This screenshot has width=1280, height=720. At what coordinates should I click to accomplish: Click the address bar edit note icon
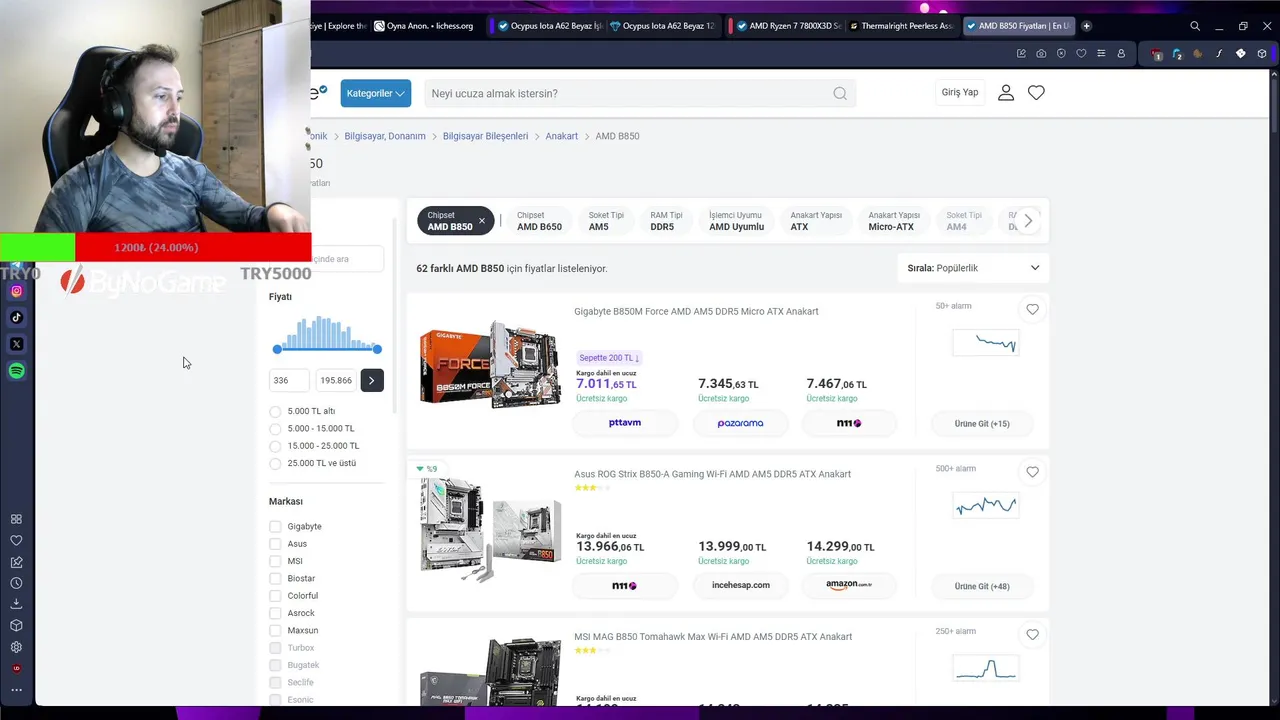point(1021,53)
